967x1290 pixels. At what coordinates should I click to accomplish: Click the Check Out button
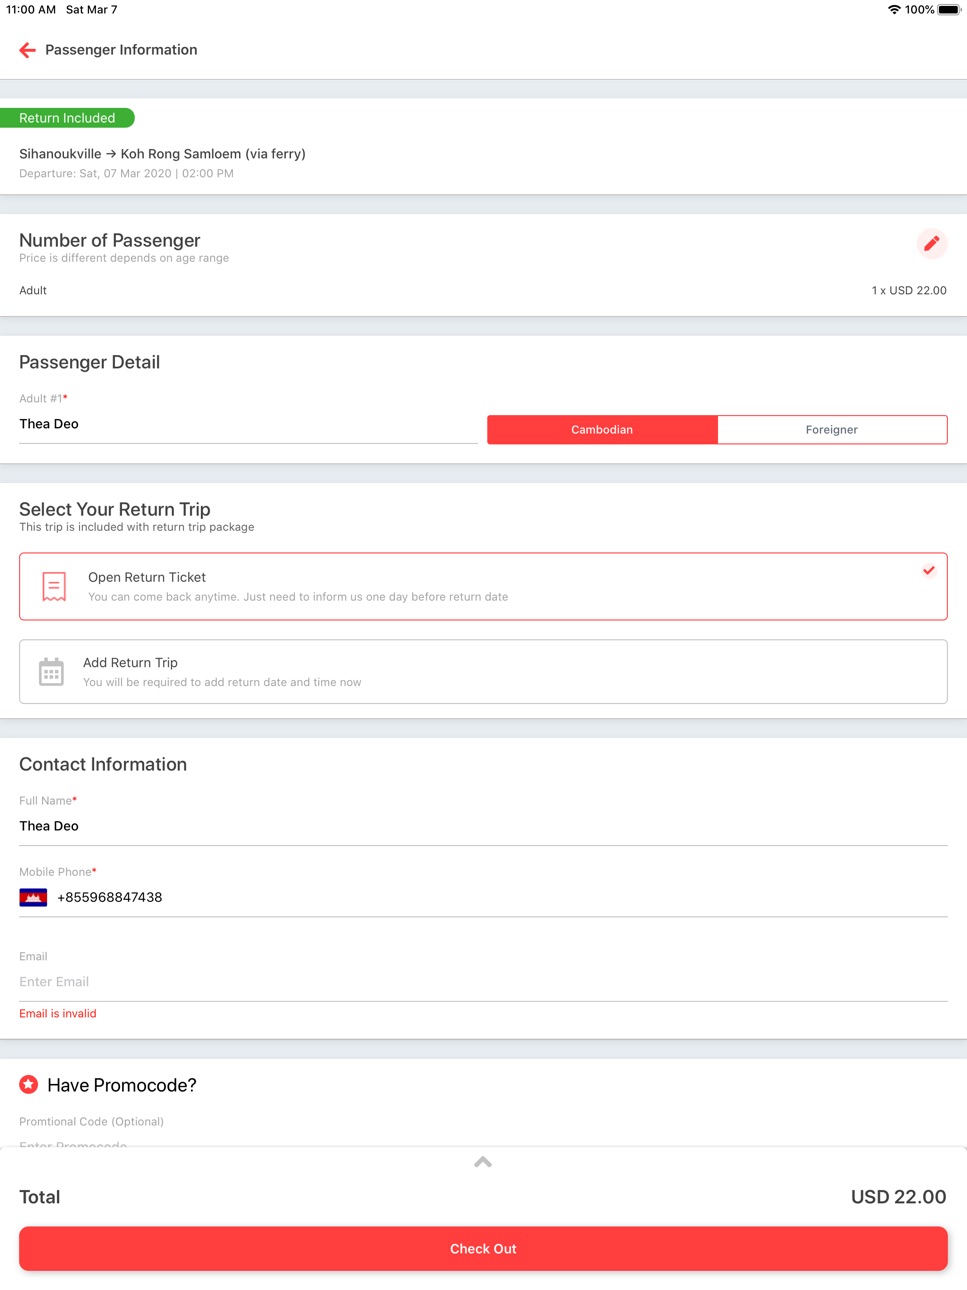pyautogui.click(x=483, y=1249)
